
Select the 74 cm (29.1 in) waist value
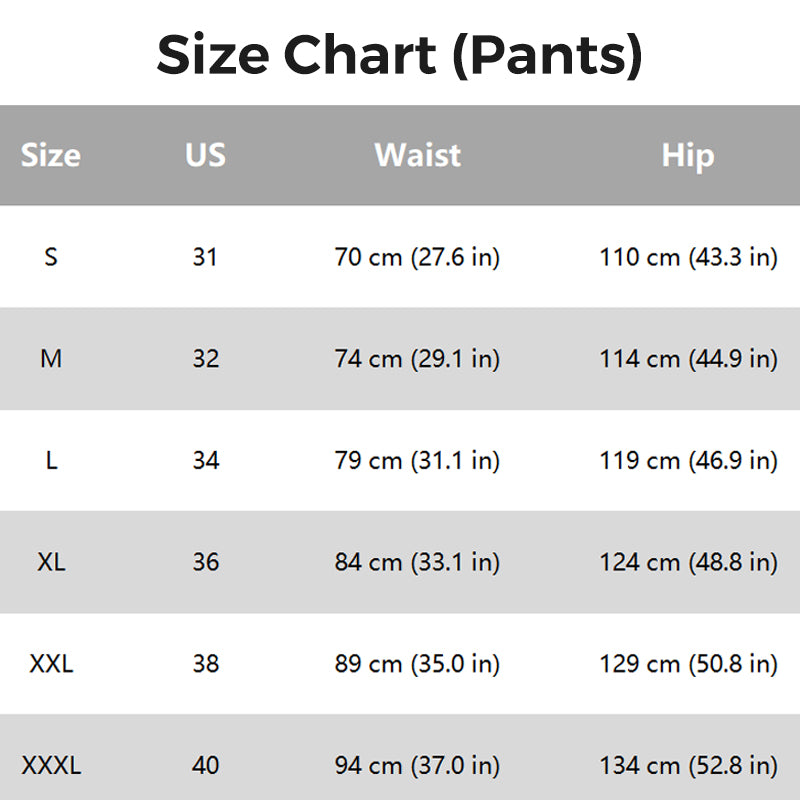point(417,359)
